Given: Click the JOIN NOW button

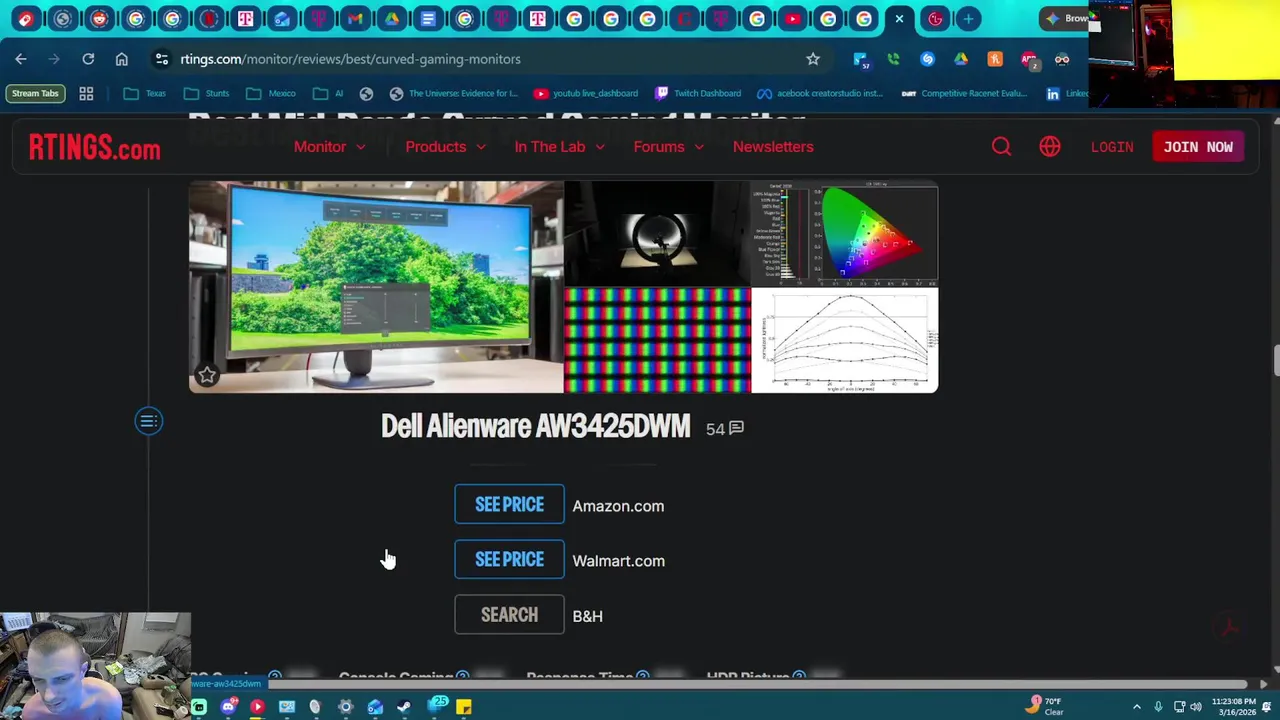Looking at the screenshot, I should click(1198, 147).
